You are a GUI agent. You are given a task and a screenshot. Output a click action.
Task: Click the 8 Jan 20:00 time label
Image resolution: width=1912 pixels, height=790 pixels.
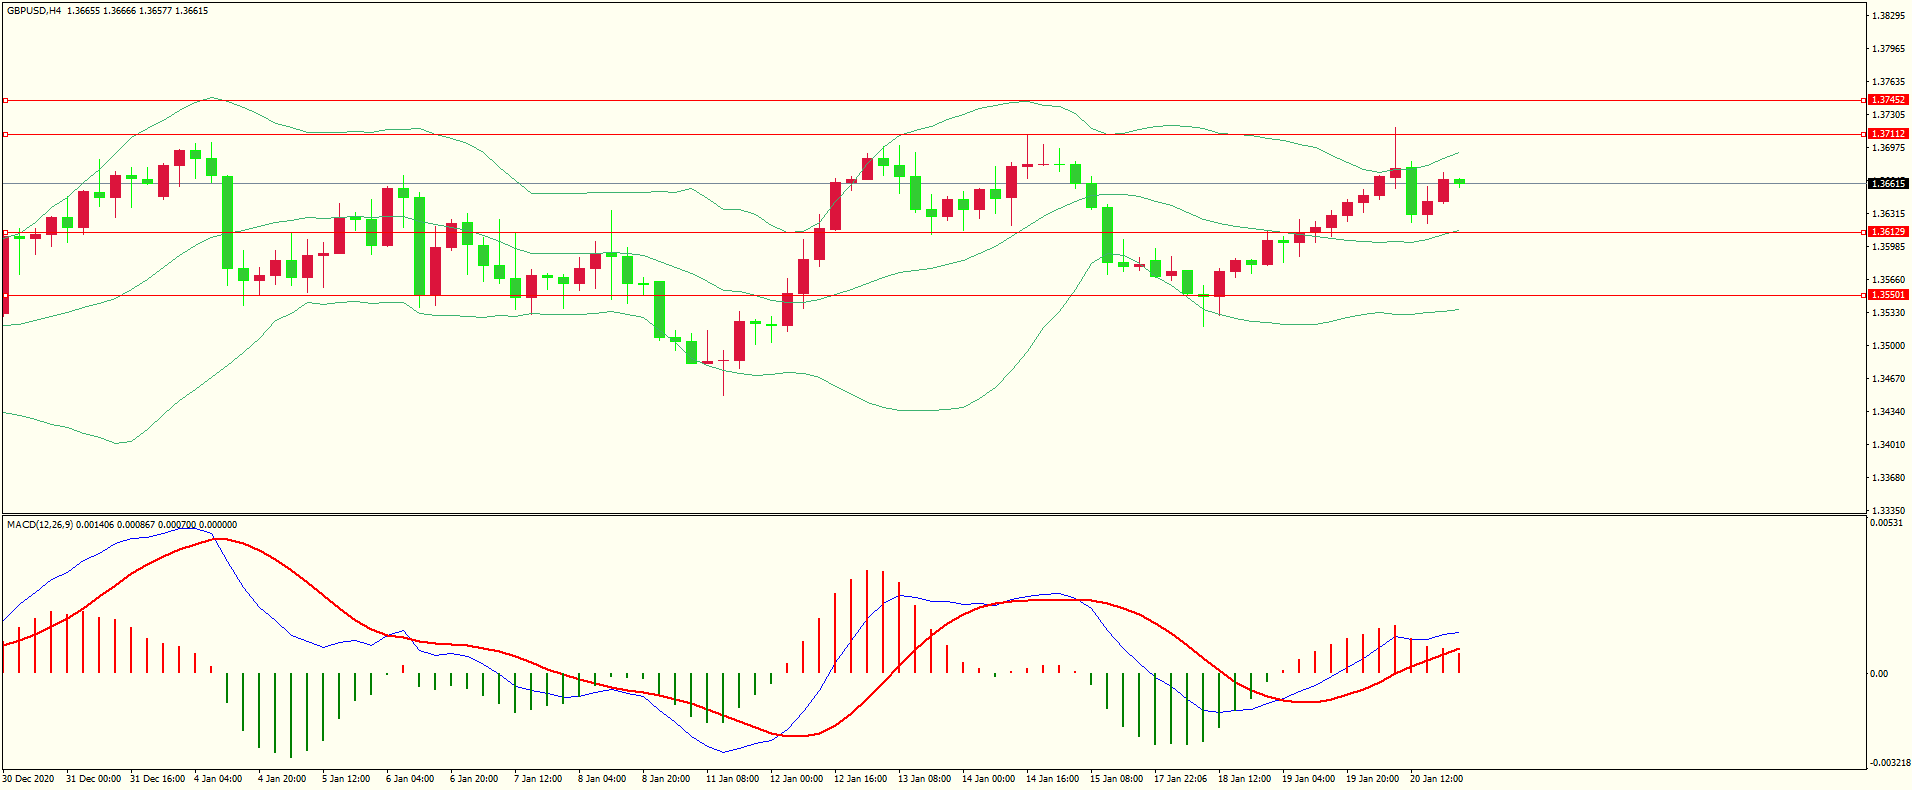[666, 779]
